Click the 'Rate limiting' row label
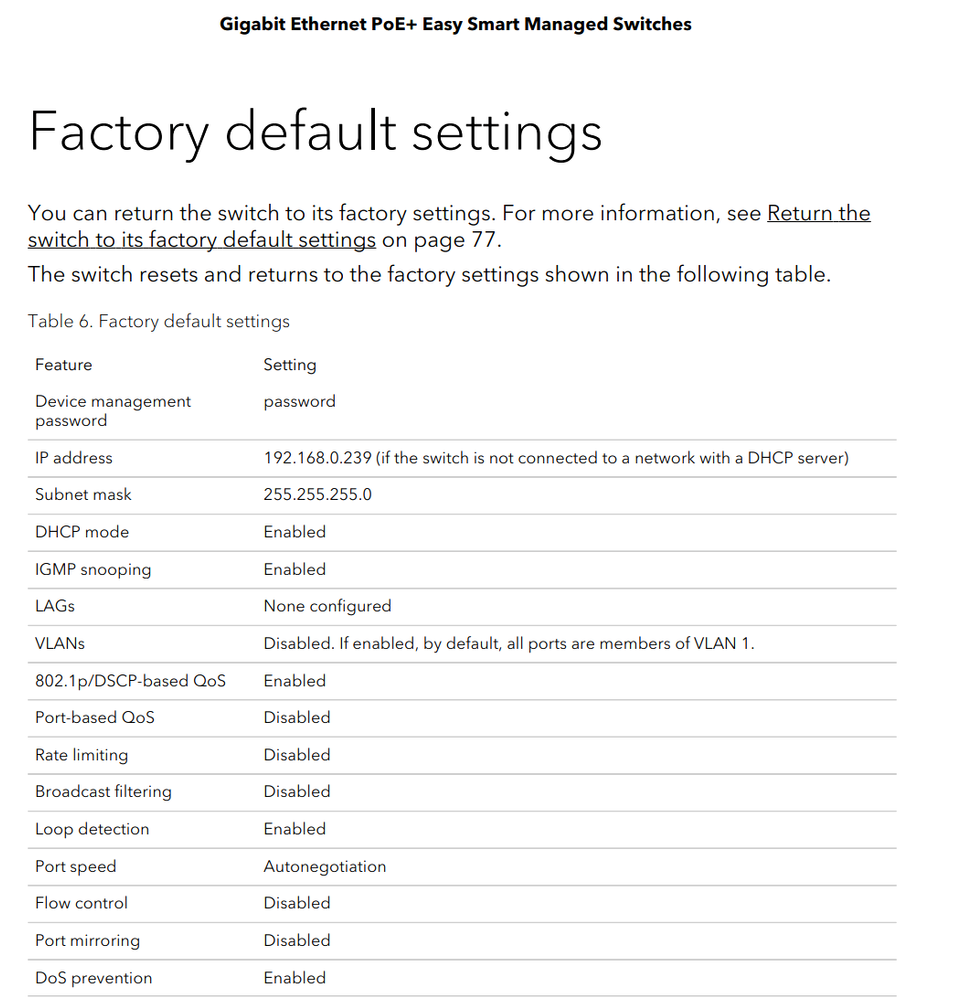The image size is (961, 998). pyautogui.click(x=81, y=755)
